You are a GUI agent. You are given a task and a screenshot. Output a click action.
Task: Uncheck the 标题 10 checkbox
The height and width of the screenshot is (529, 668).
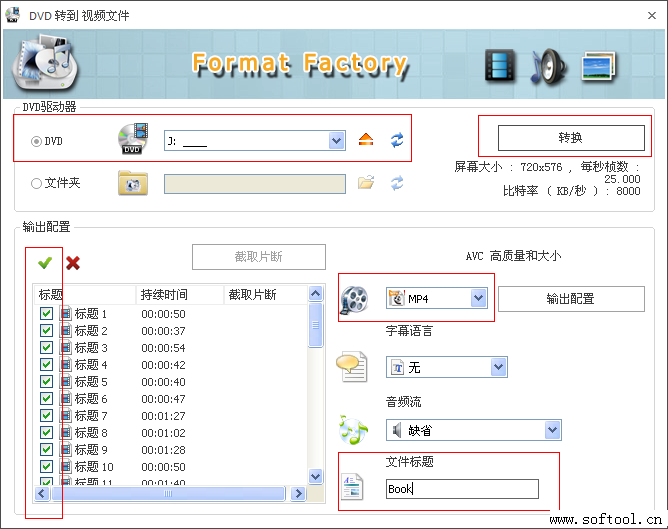(46, 467)
